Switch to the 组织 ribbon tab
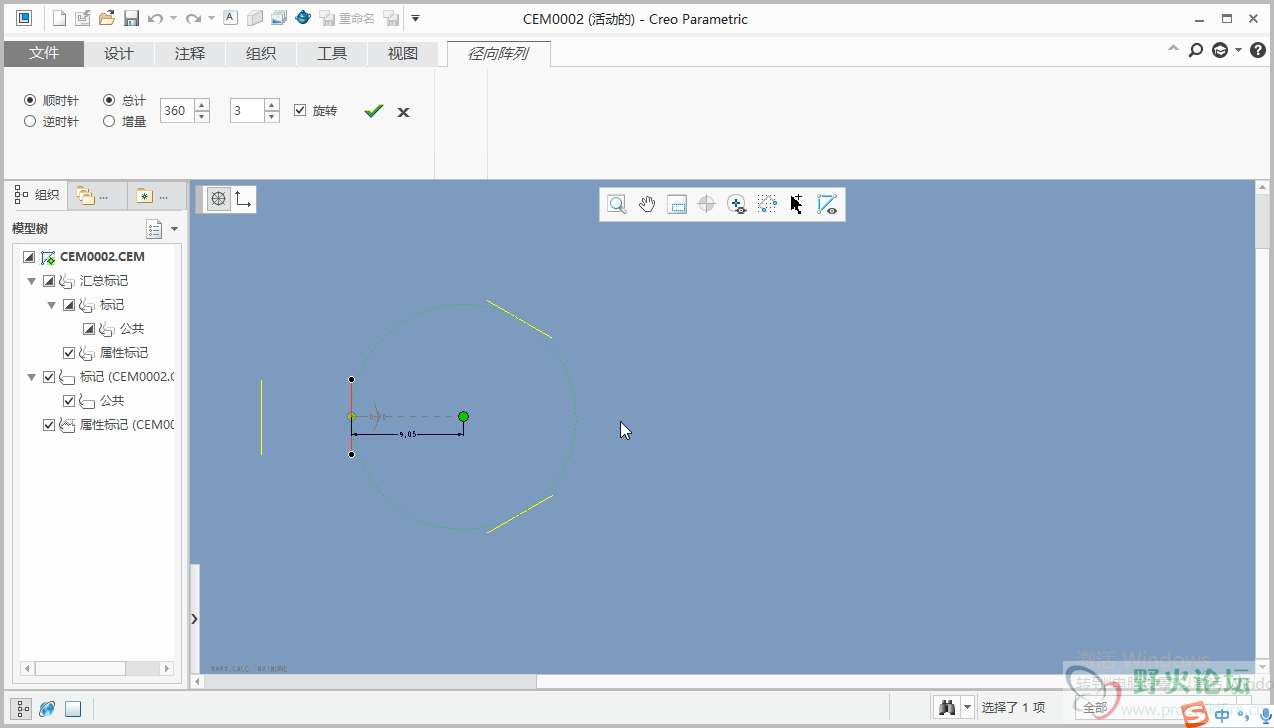The width and height of the screenshot is (1274, 728). [261, 54]
